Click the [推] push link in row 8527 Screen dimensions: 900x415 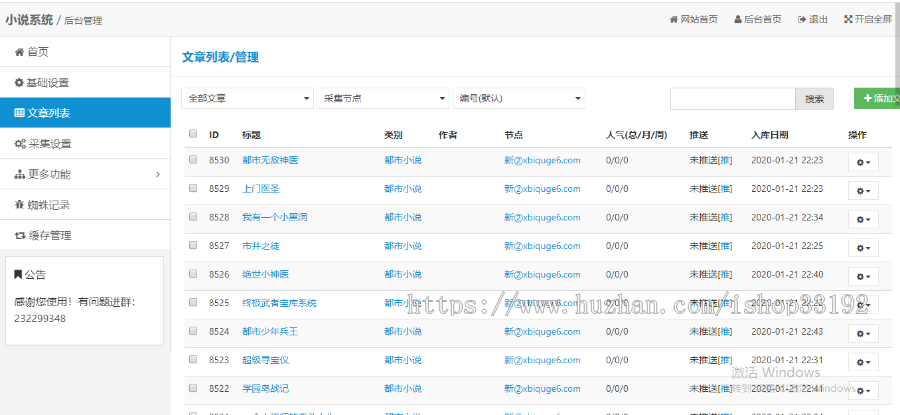(726, 246)
